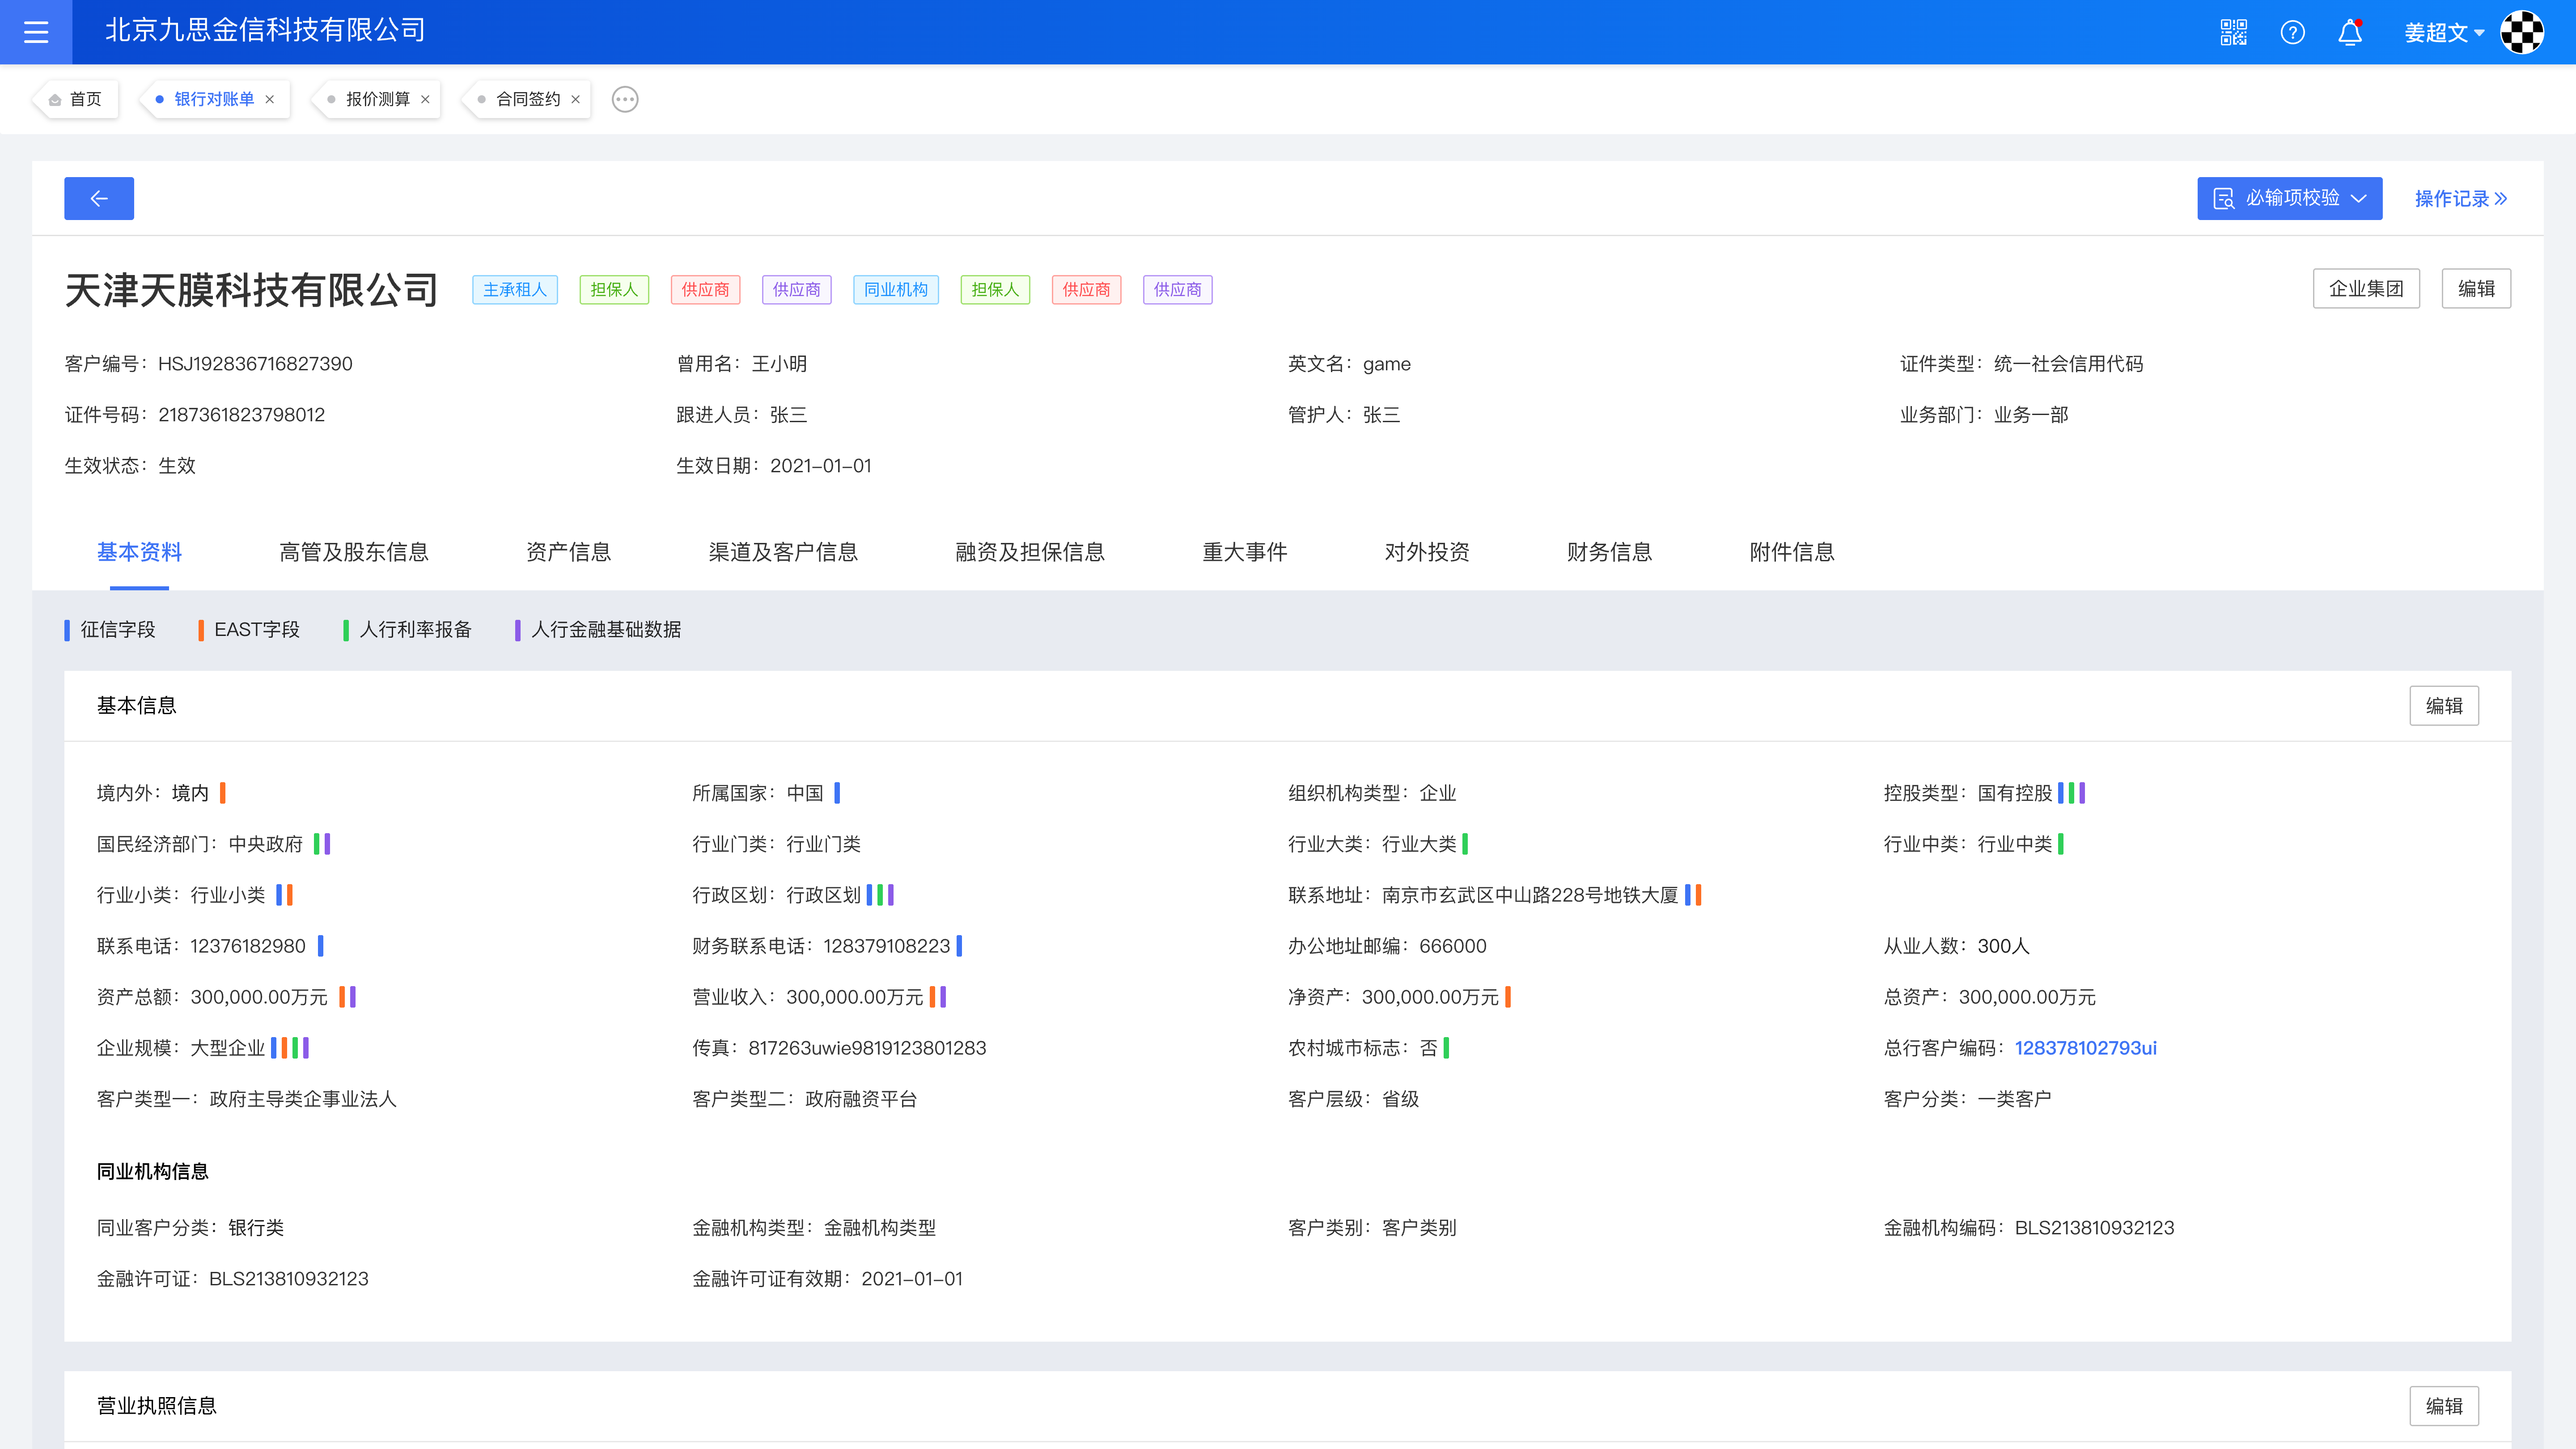The height and width of the screenshot is (1449, 2576).
Task: Expand the 必输项校验 dropdown
Action: [2289, 198]
